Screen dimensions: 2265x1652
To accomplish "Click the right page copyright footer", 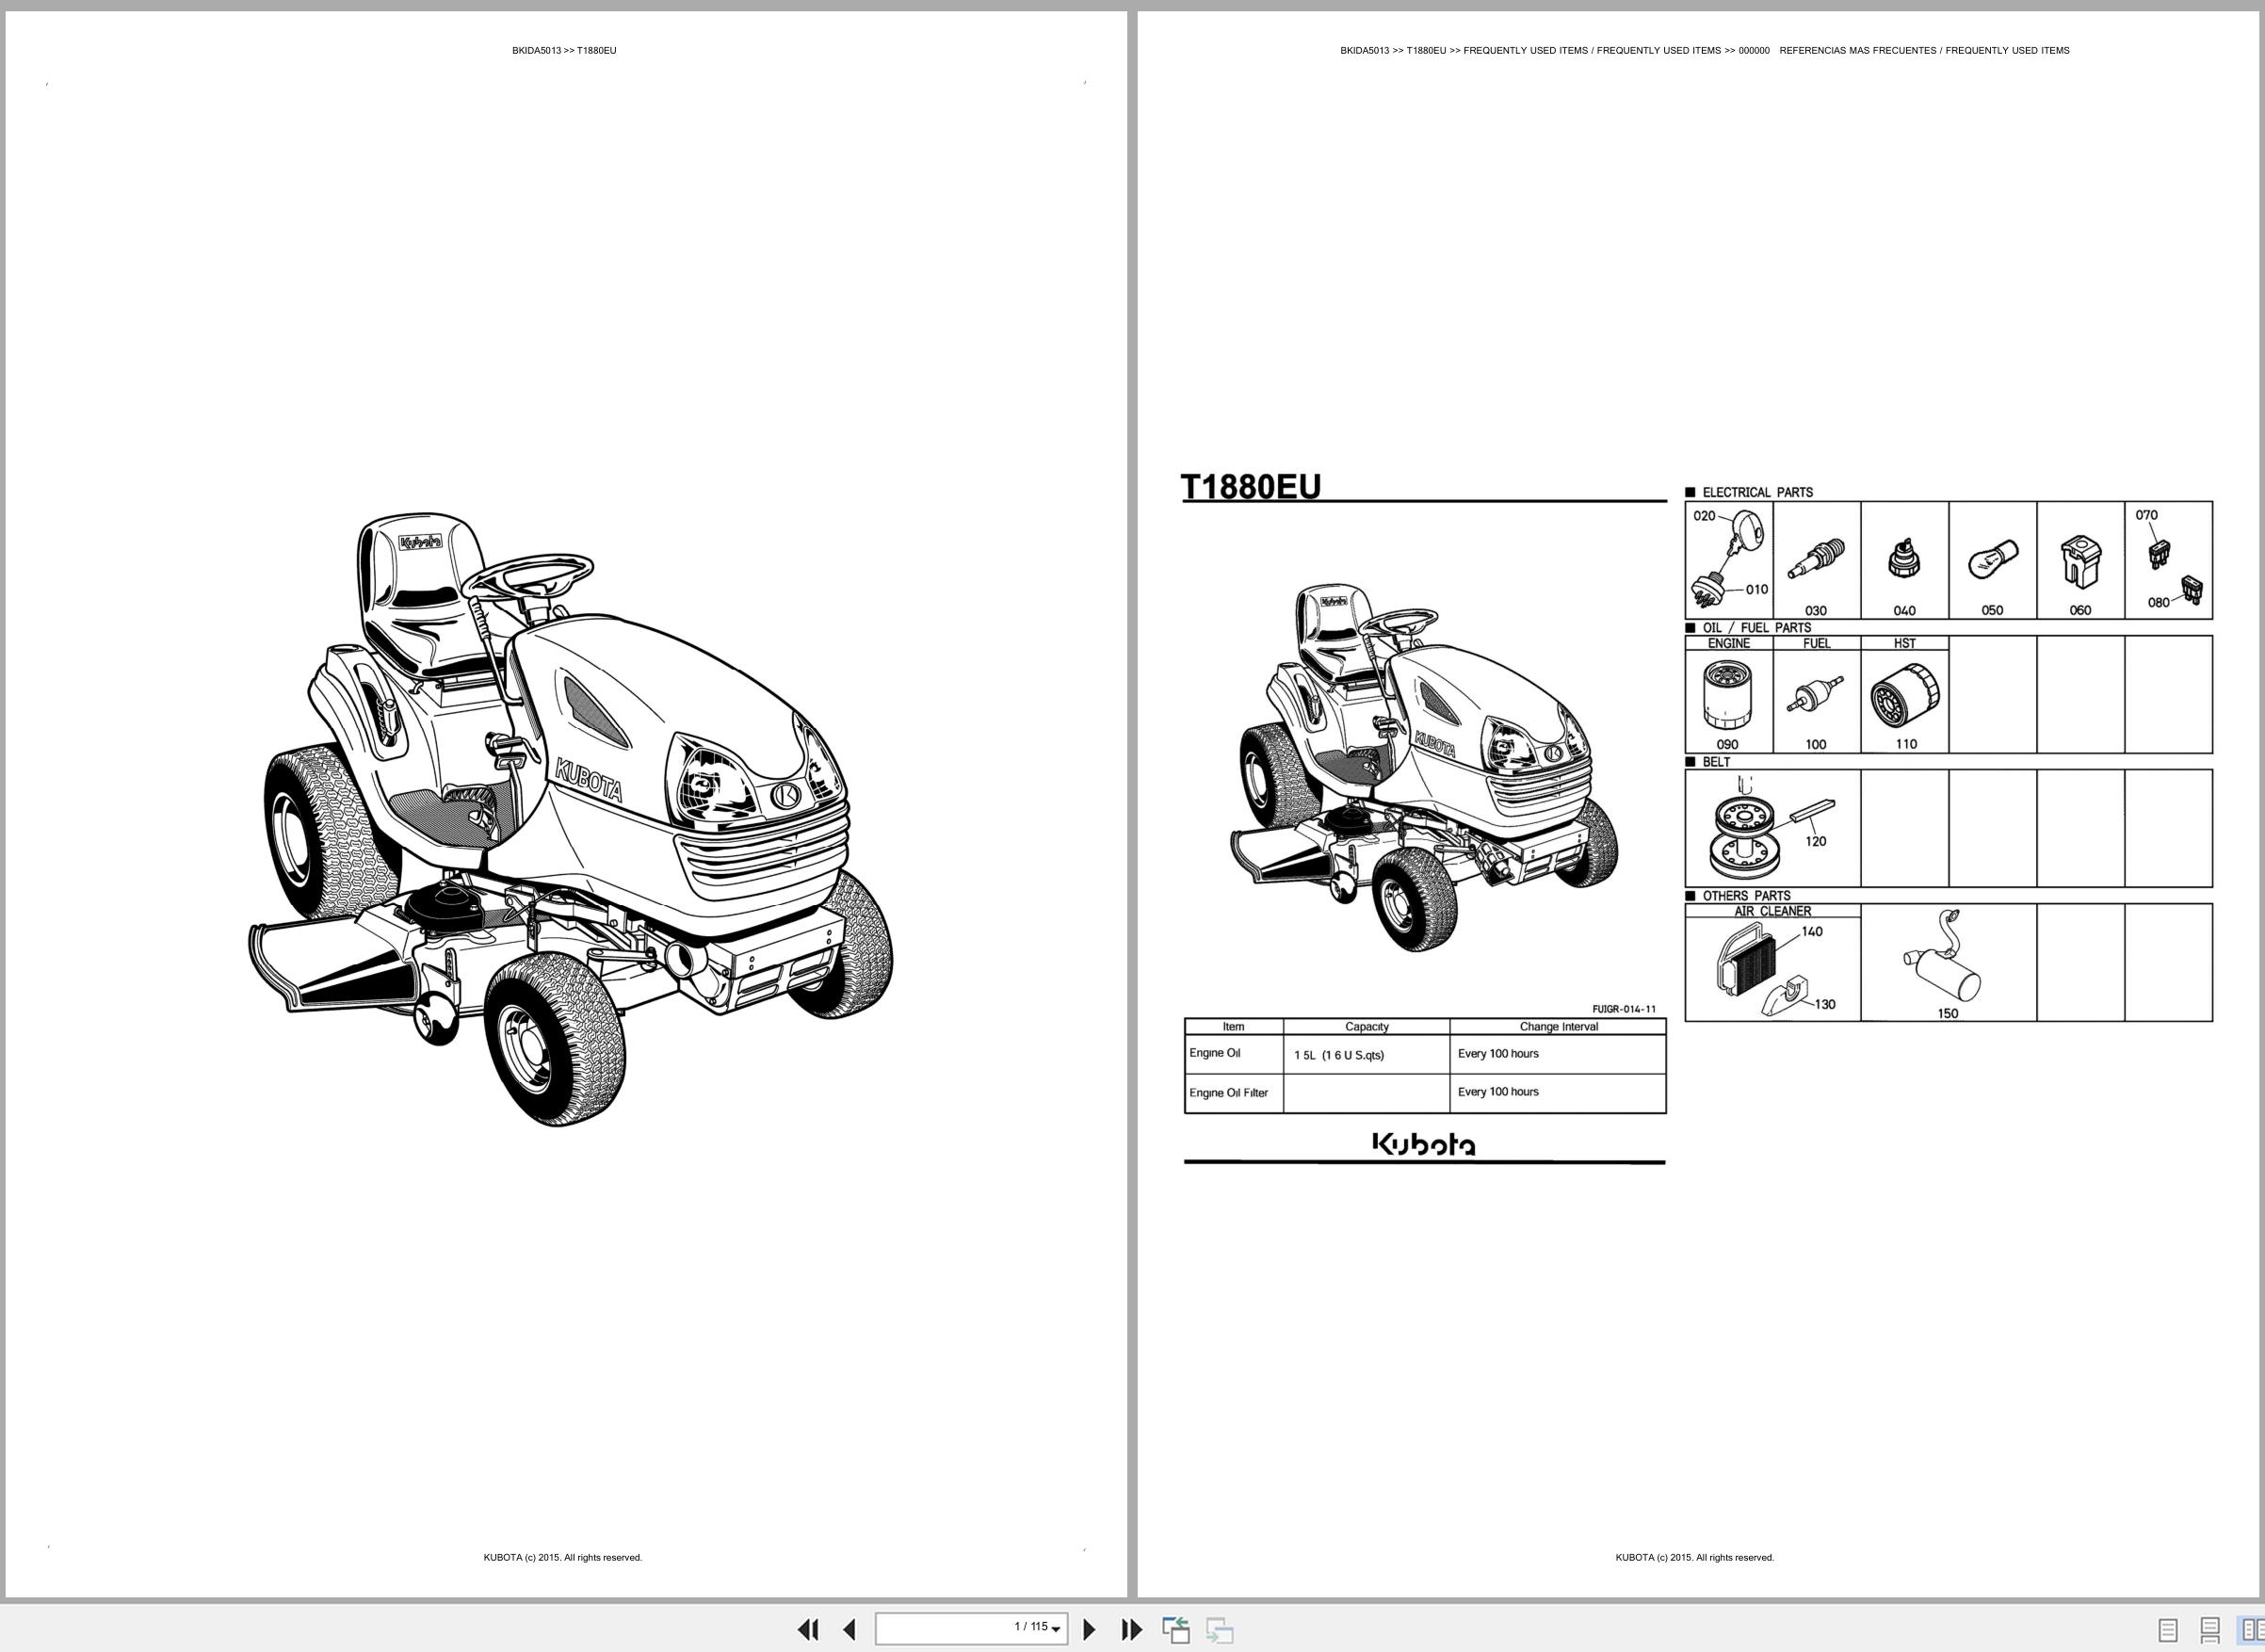I will 1695,1557.
